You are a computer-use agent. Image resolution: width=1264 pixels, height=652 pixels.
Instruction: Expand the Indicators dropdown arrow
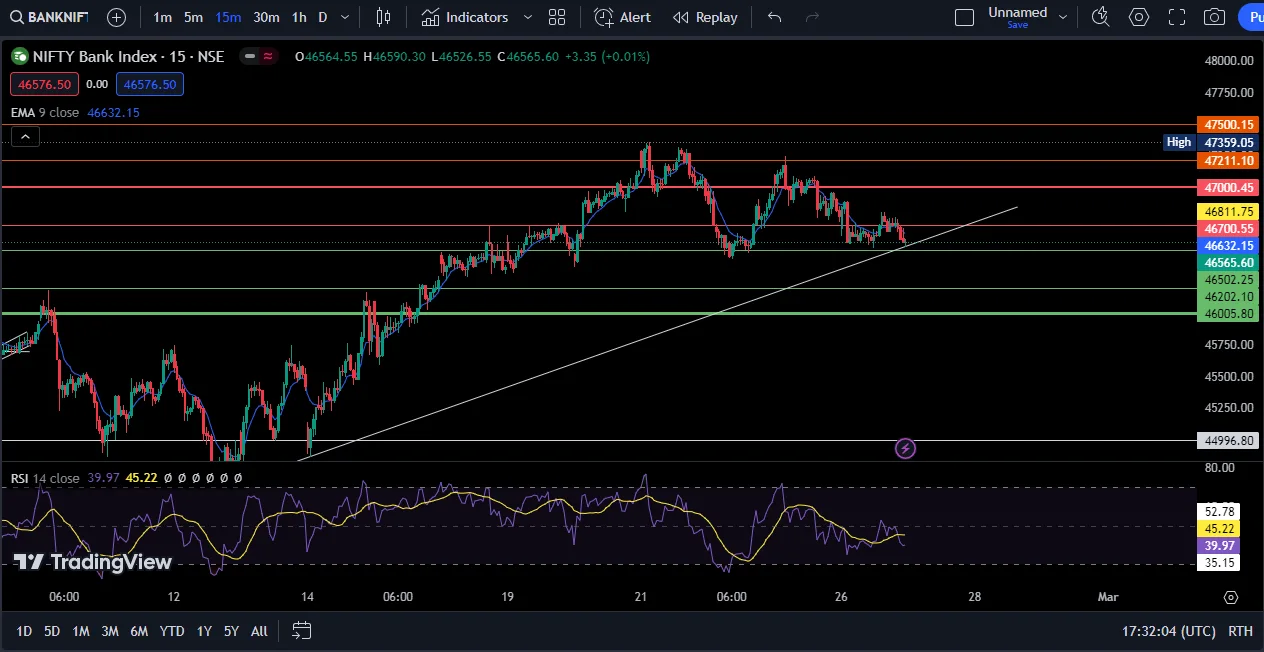527,17
